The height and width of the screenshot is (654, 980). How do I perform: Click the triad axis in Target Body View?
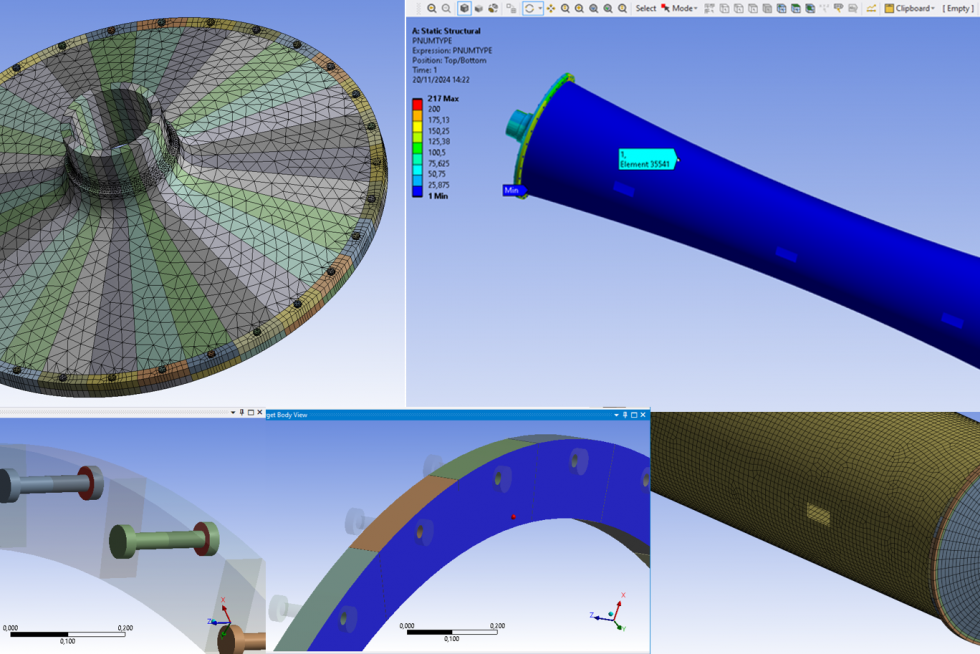pyautogui.click(x=609, y=613)
